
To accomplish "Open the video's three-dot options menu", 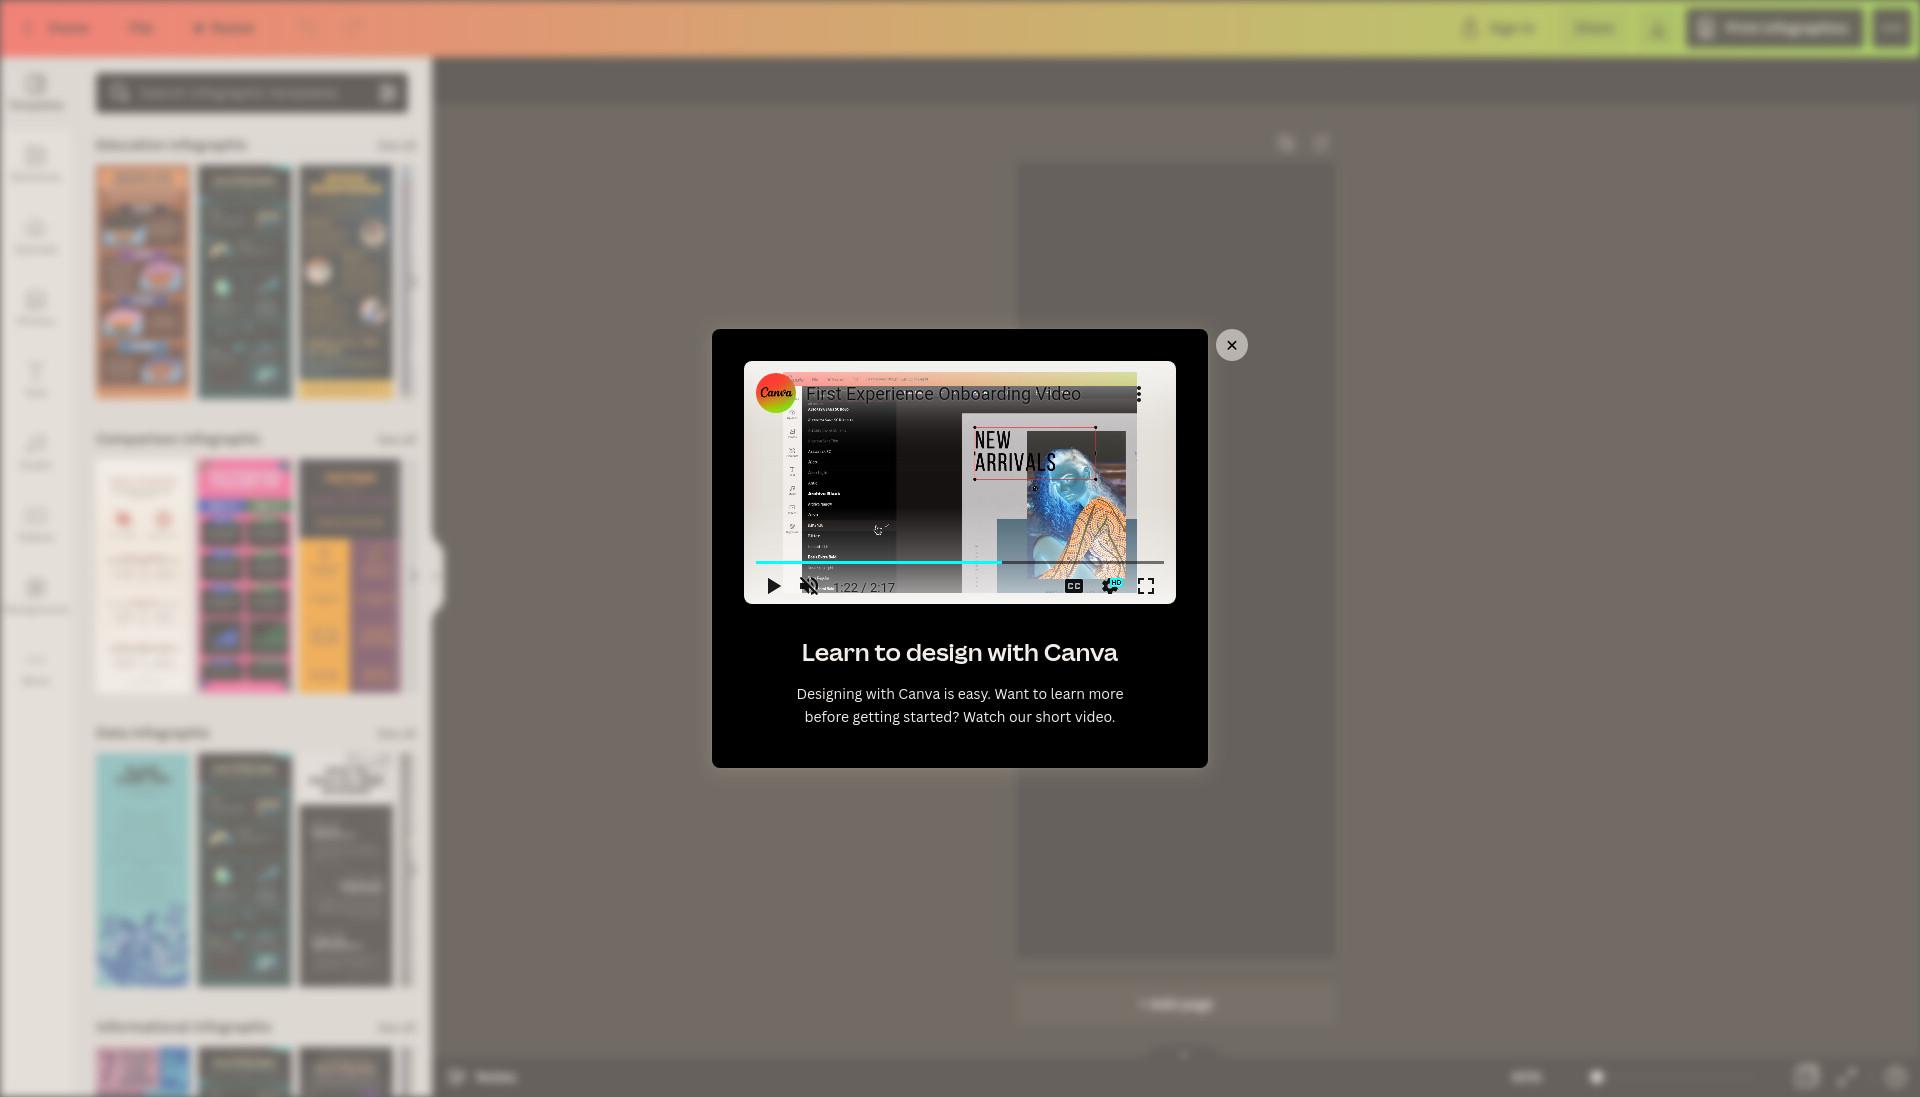I will [x=1138, y=394].
